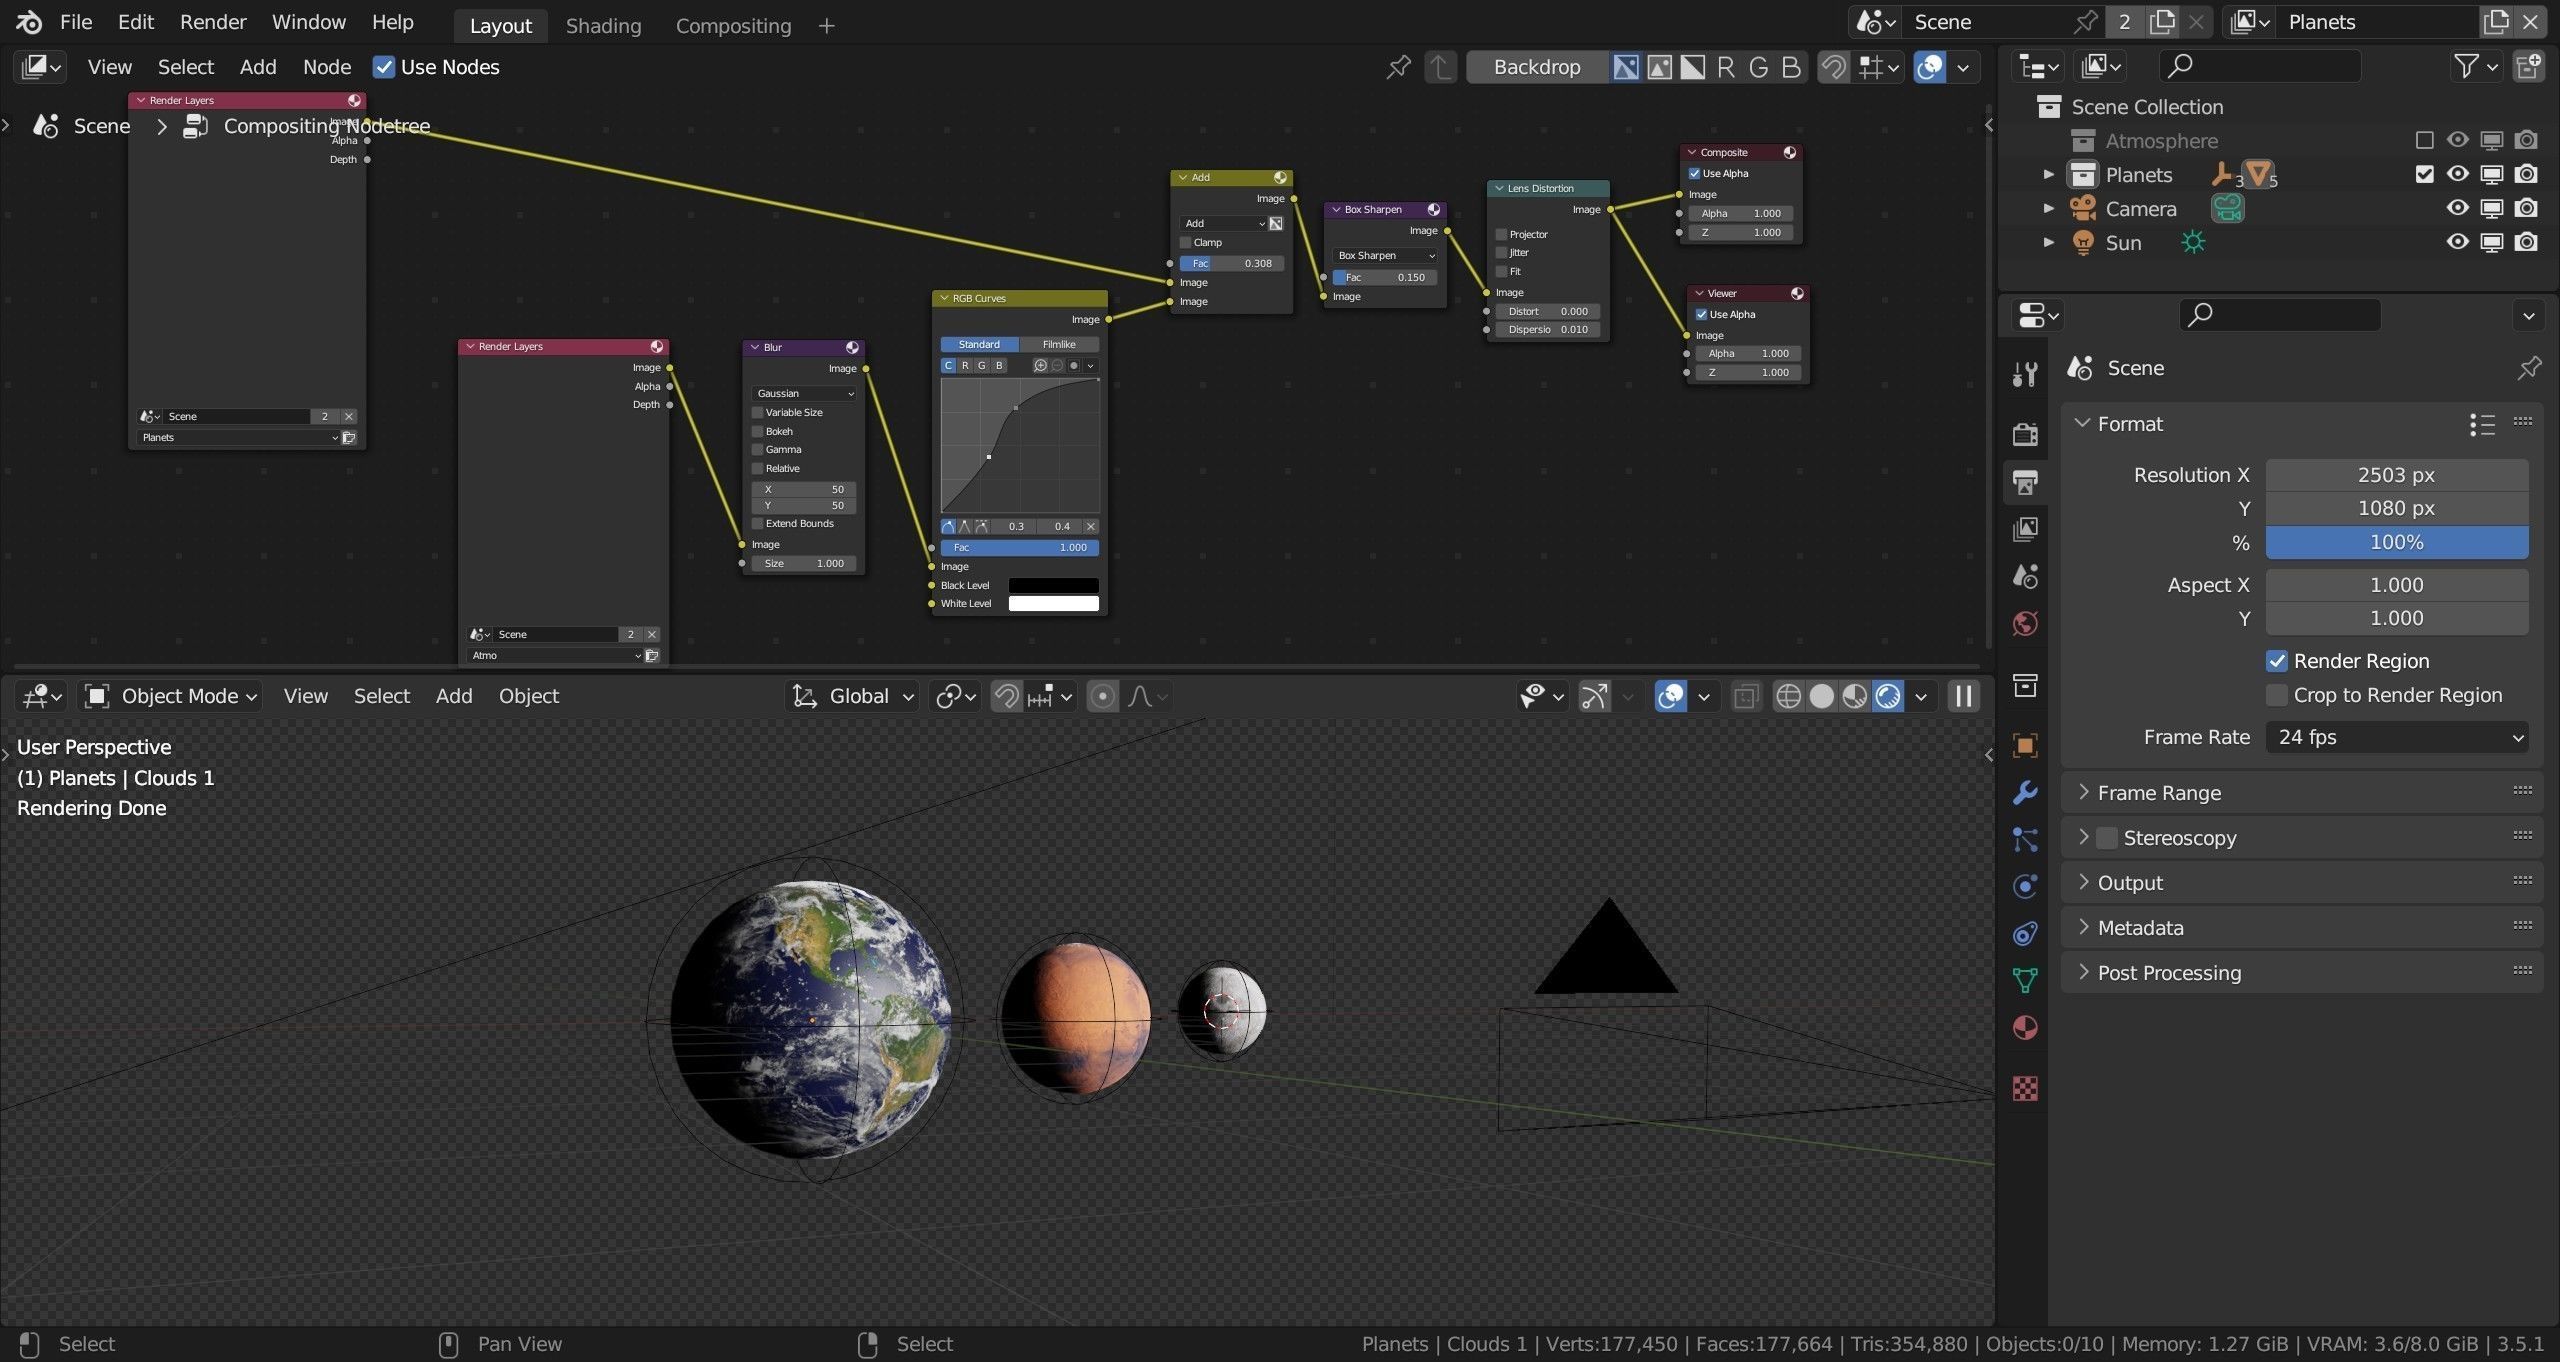Click the White Level color swatch
The height and width of the screenshot is (1362, 2560).
tap(1053, 603)
